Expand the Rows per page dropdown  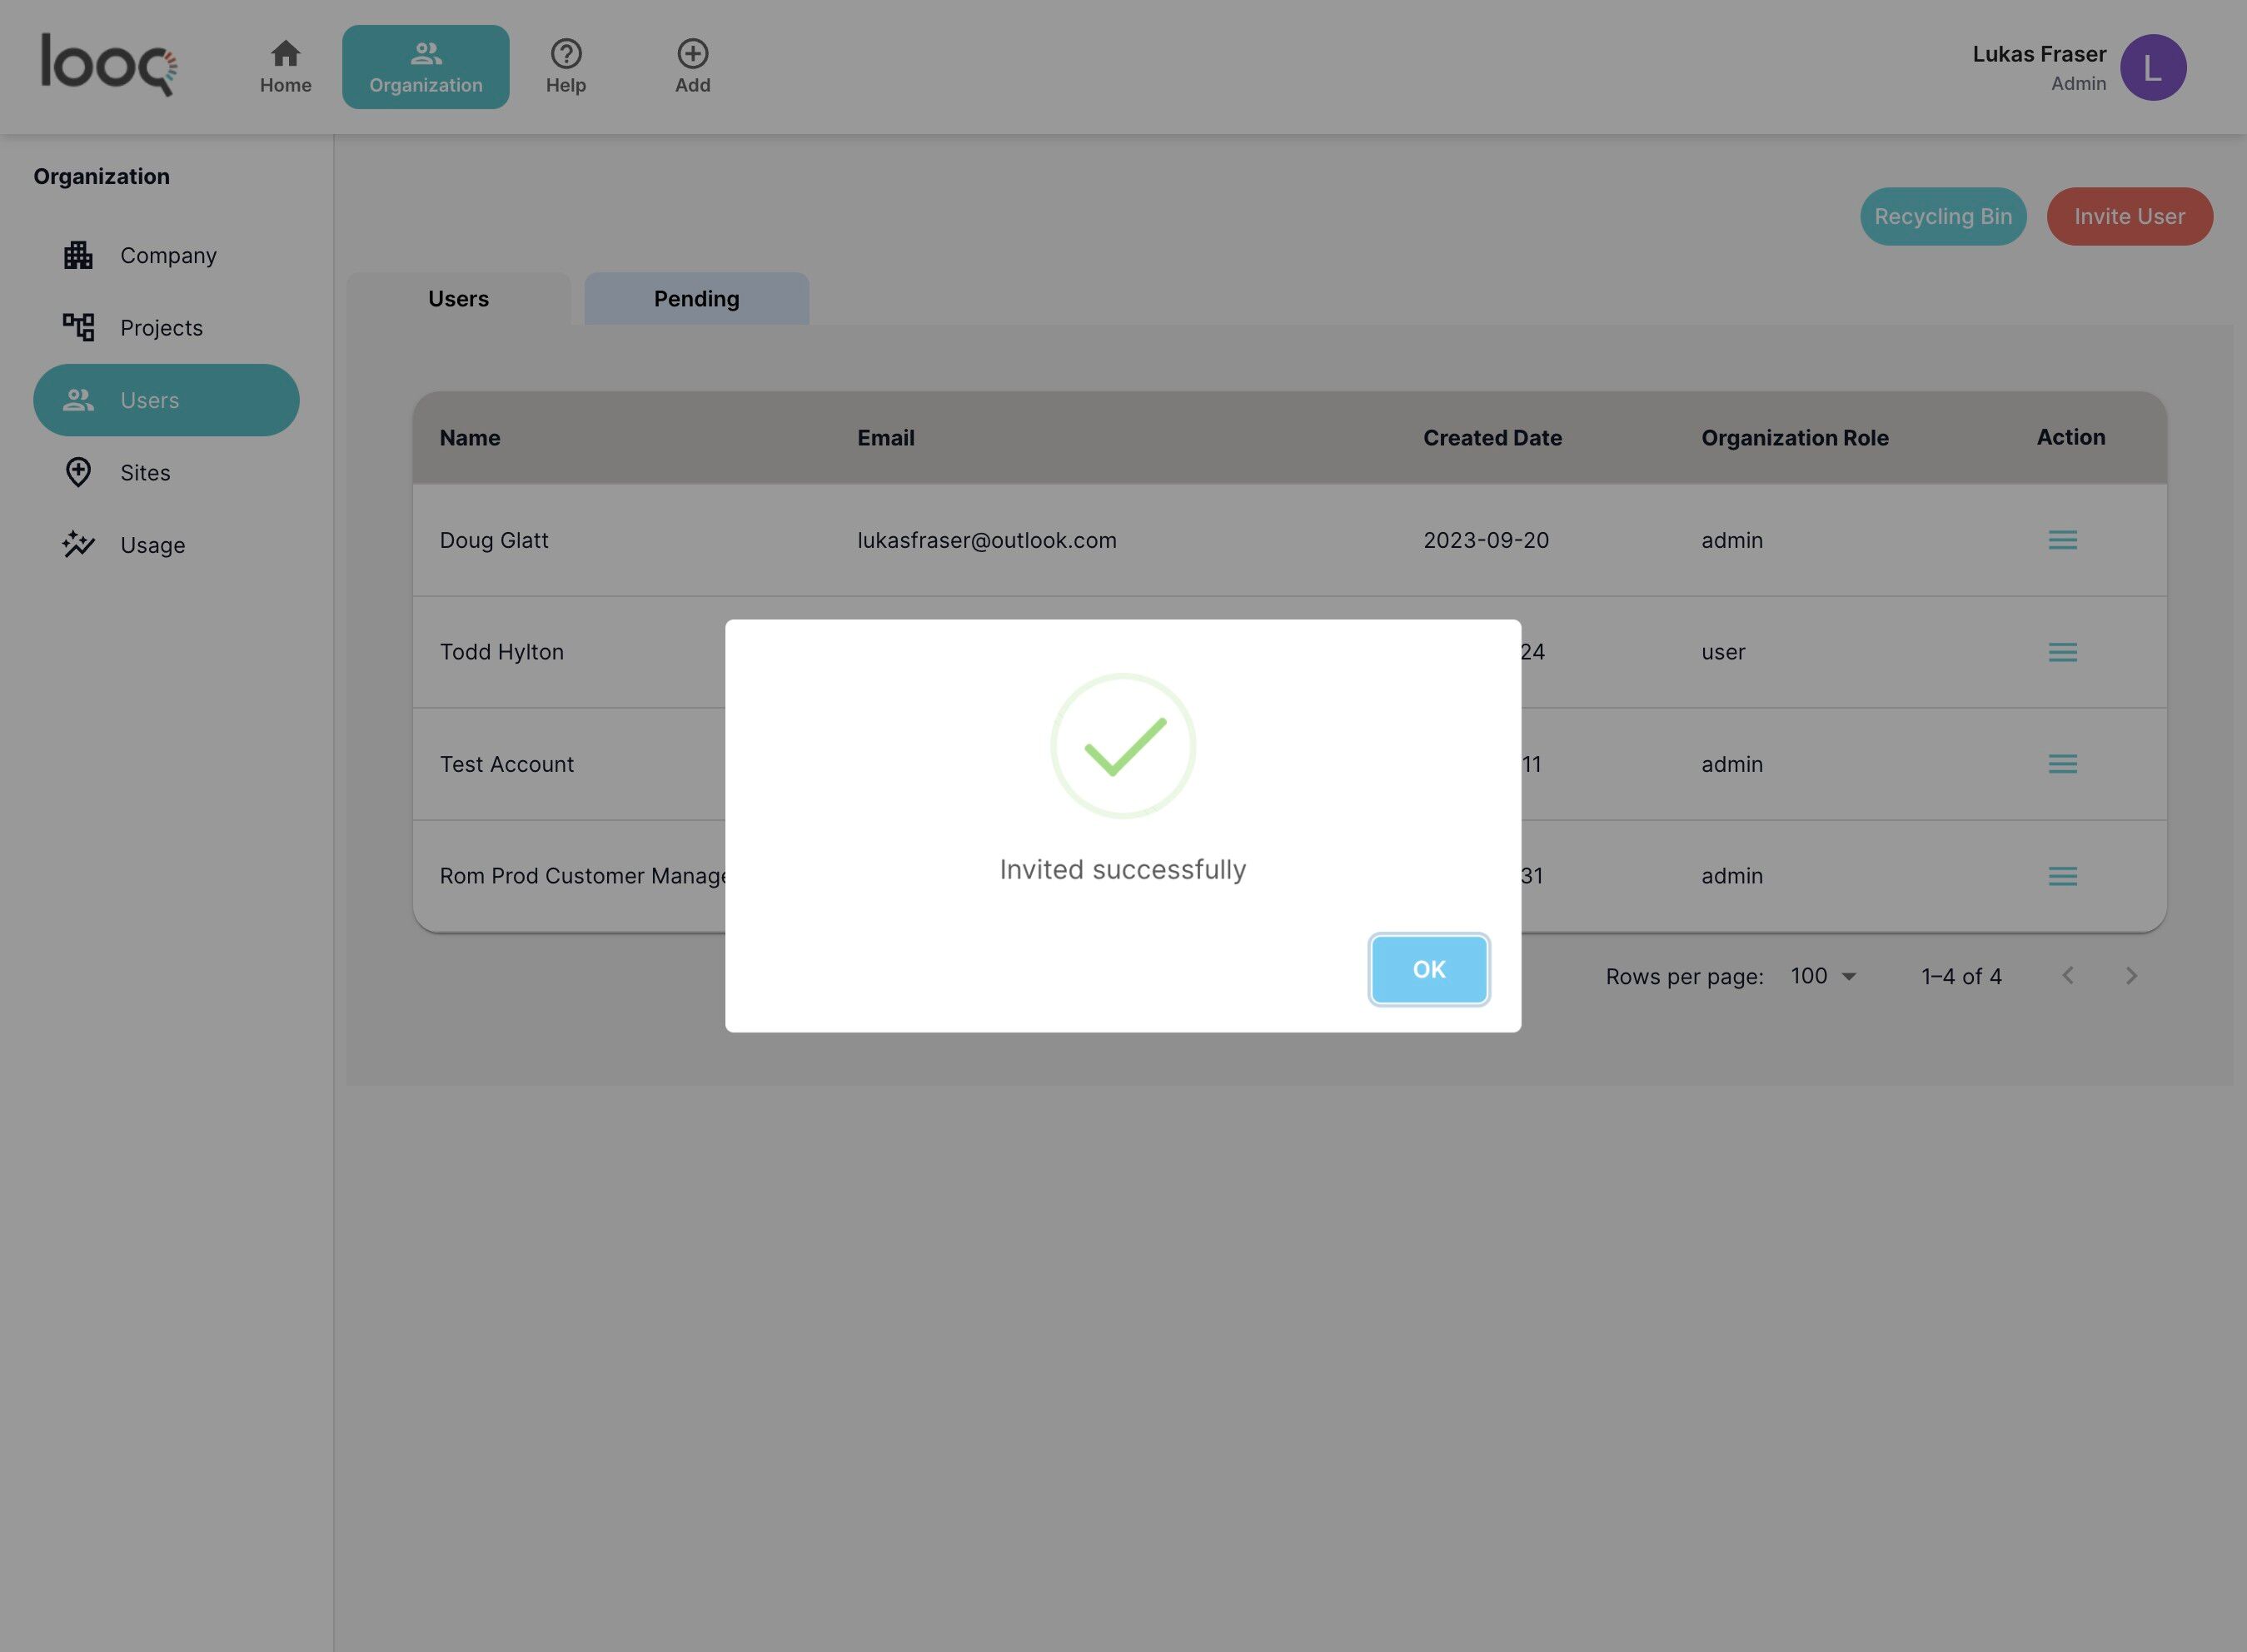(x=1823, y=976)
